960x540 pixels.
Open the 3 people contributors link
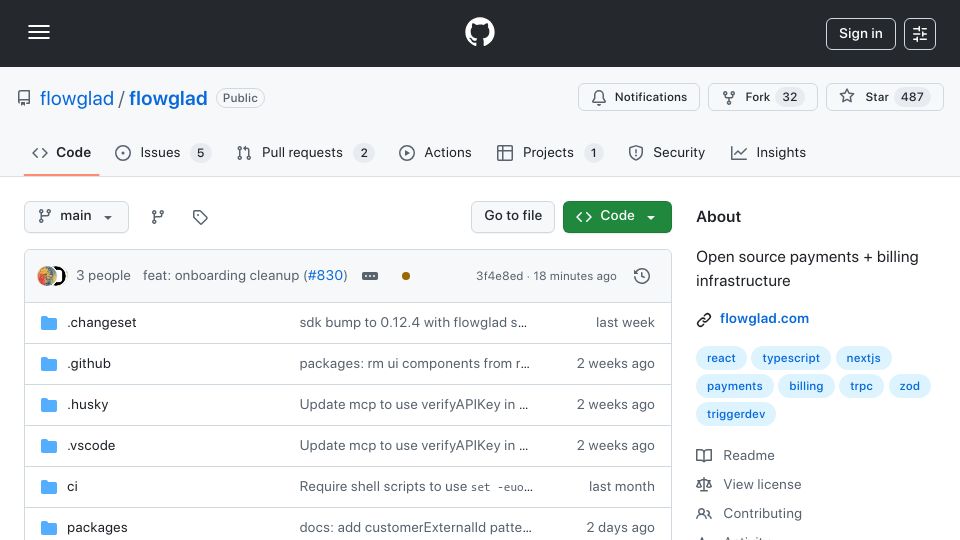pos(103,276)
